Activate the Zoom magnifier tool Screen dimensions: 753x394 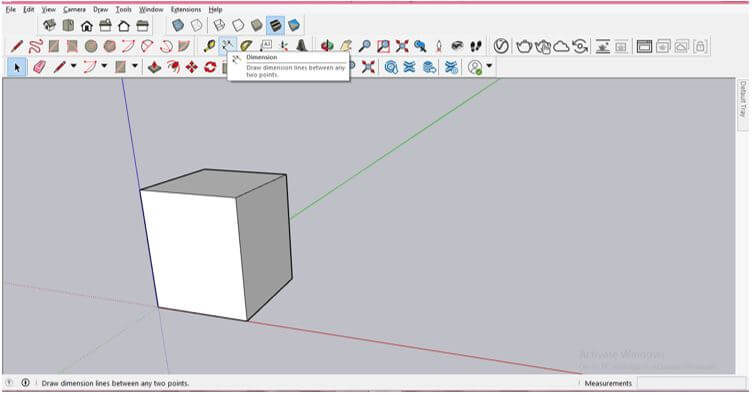pos(364,46)
